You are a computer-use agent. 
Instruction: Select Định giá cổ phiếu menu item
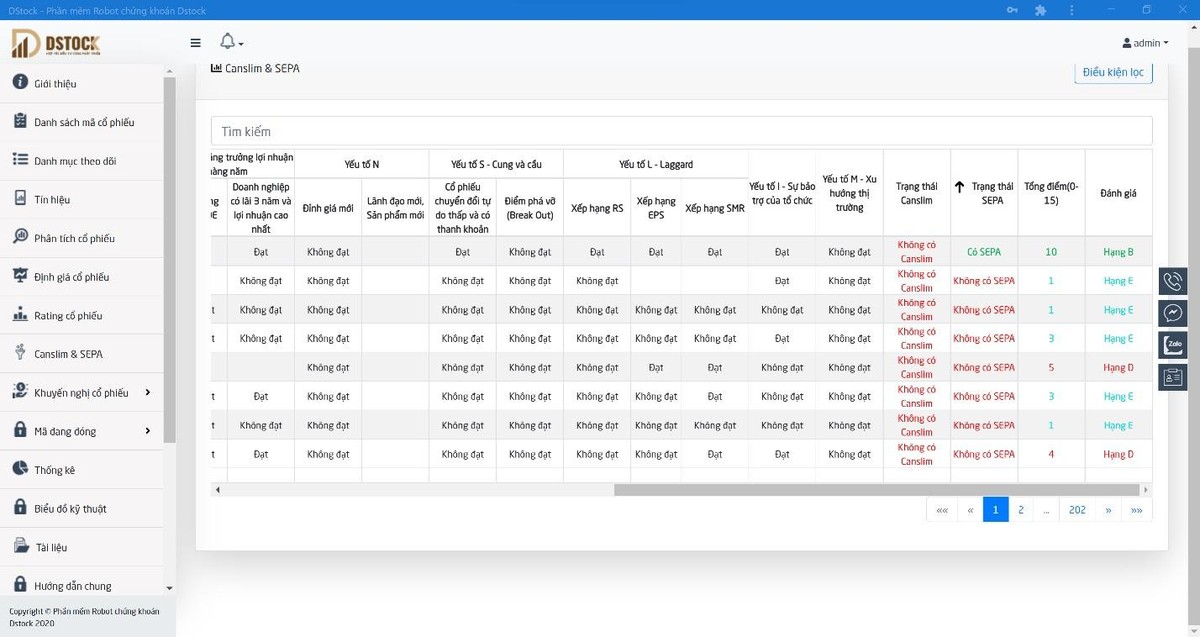tap(71, 277)
